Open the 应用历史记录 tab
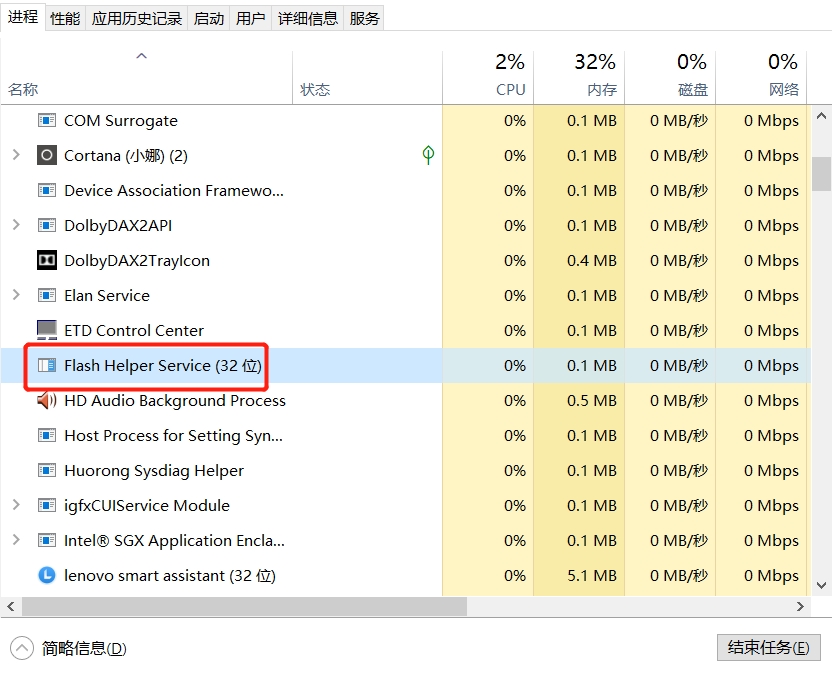Image resolution: width=832 pixels, height=678 pixels. click(136, 19)
